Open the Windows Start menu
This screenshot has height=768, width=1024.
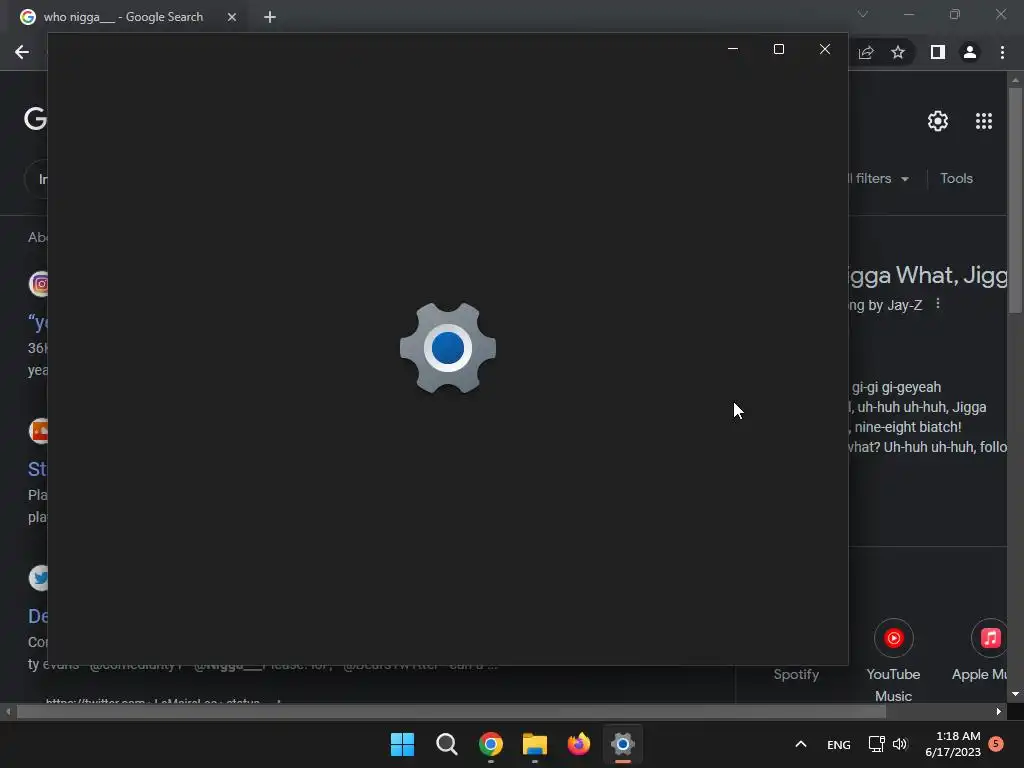pos(402,744)
